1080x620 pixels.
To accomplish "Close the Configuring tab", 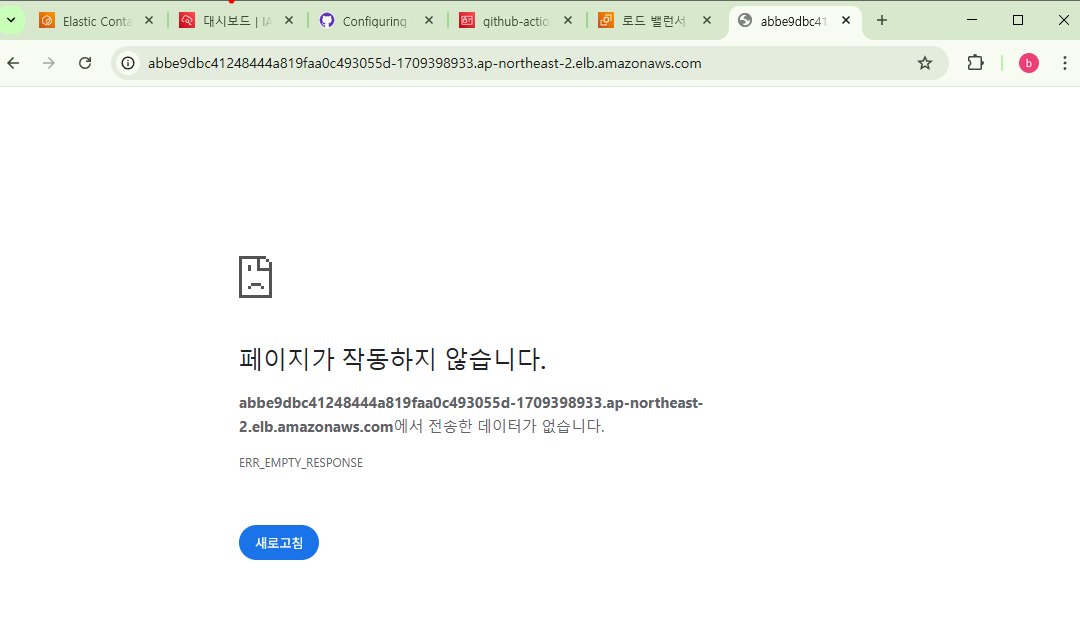I will click(429, 21).
